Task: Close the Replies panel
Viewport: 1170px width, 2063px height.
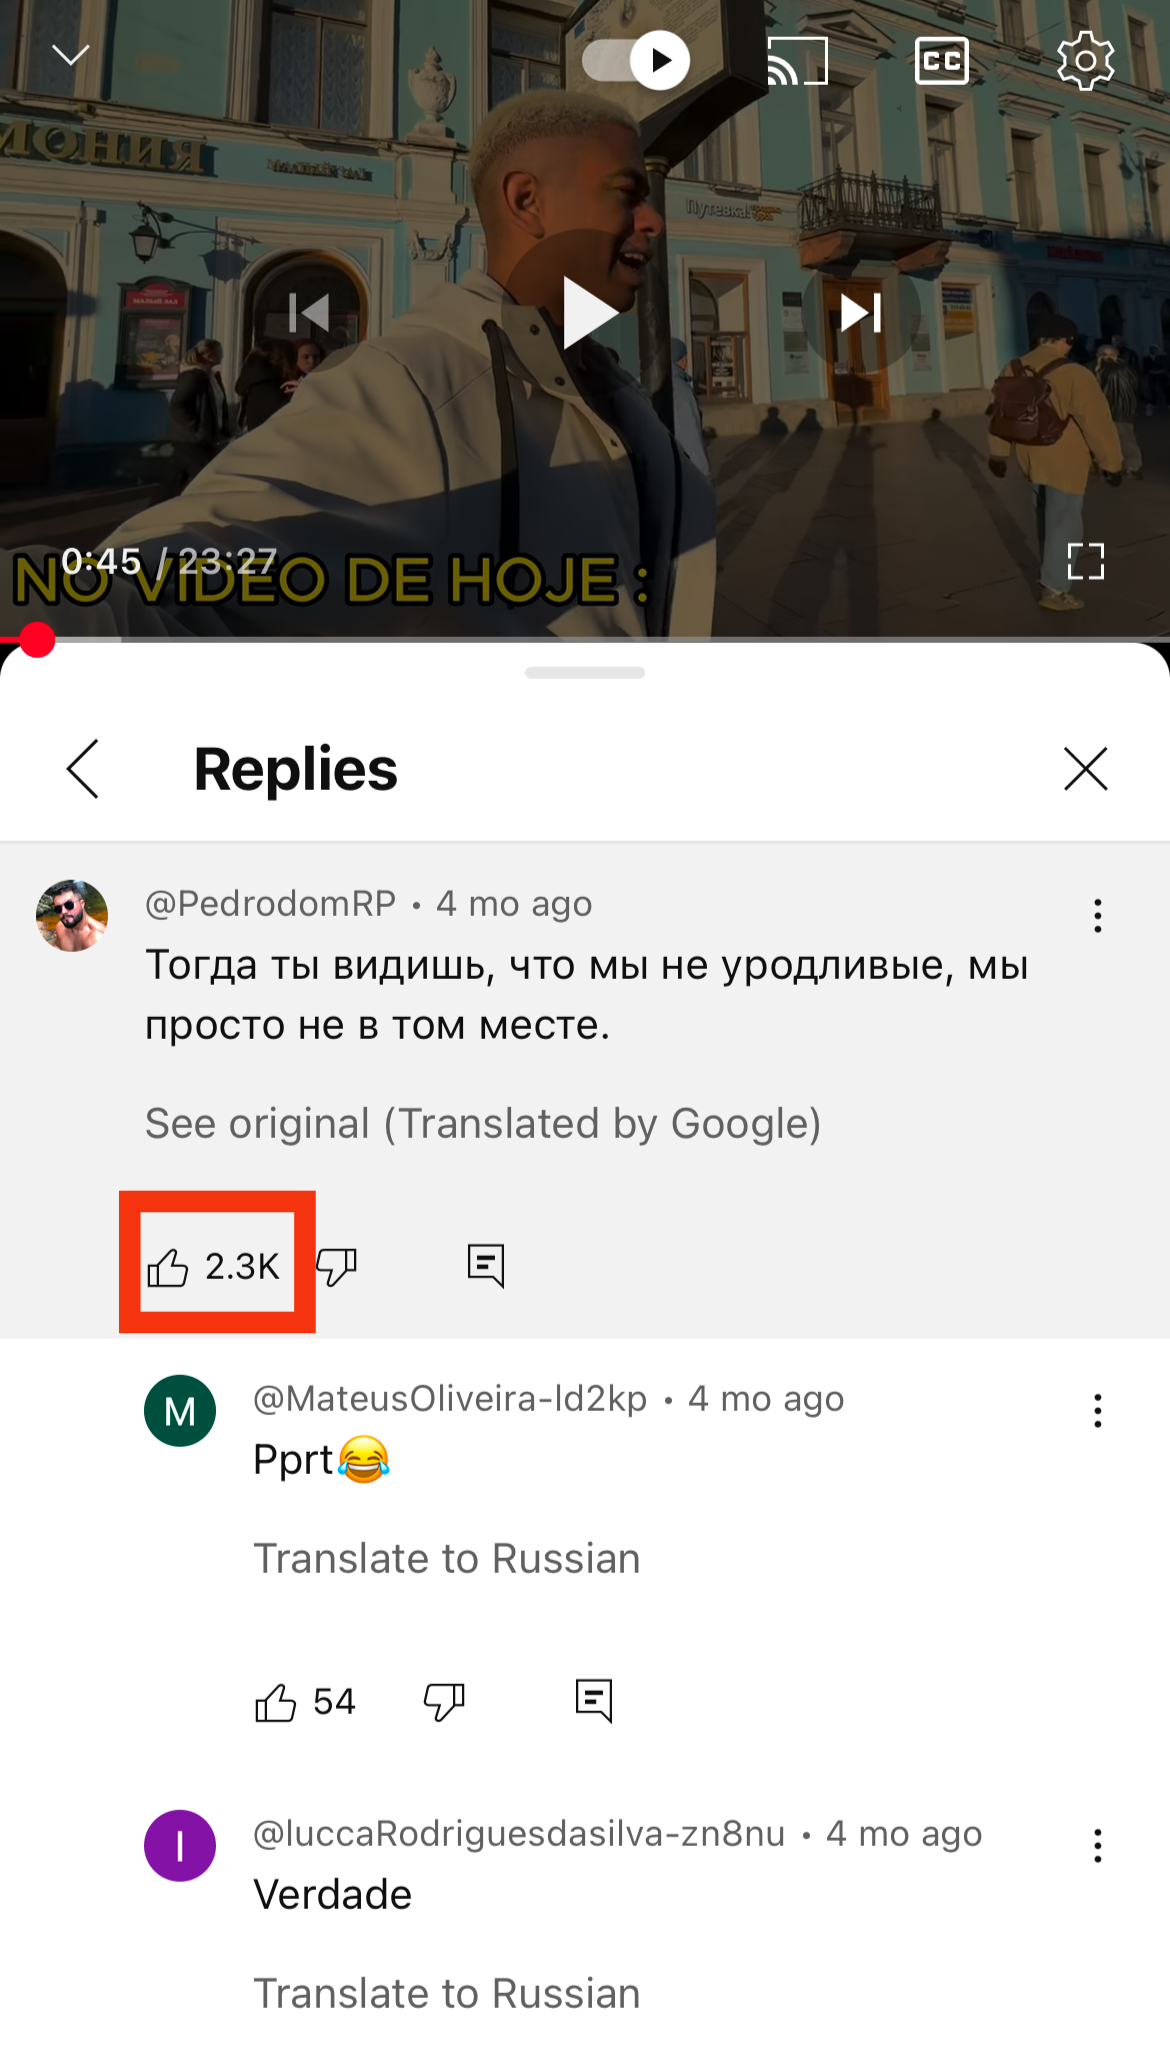Action: point(1086,769)
